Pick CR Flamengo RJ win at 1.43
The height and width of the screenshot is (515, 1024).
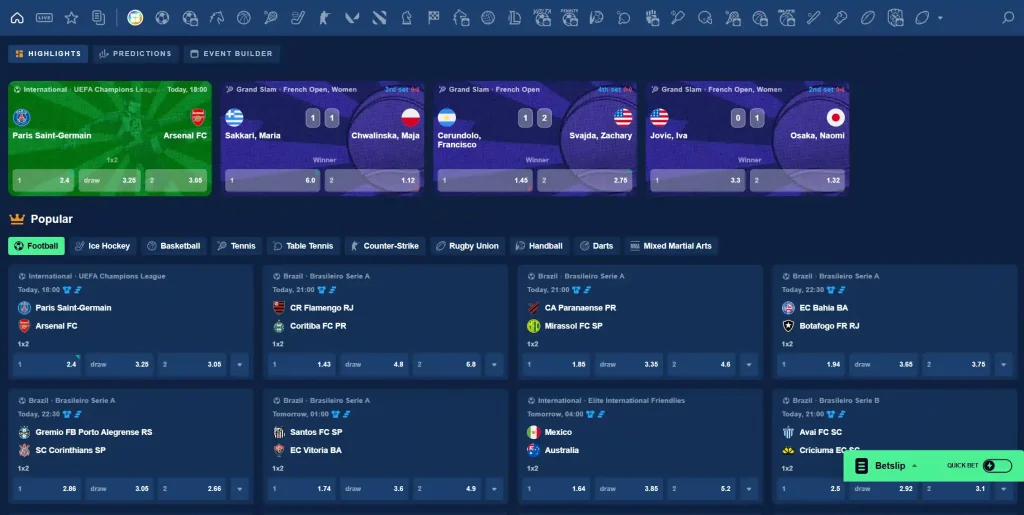tap(302, 364)
